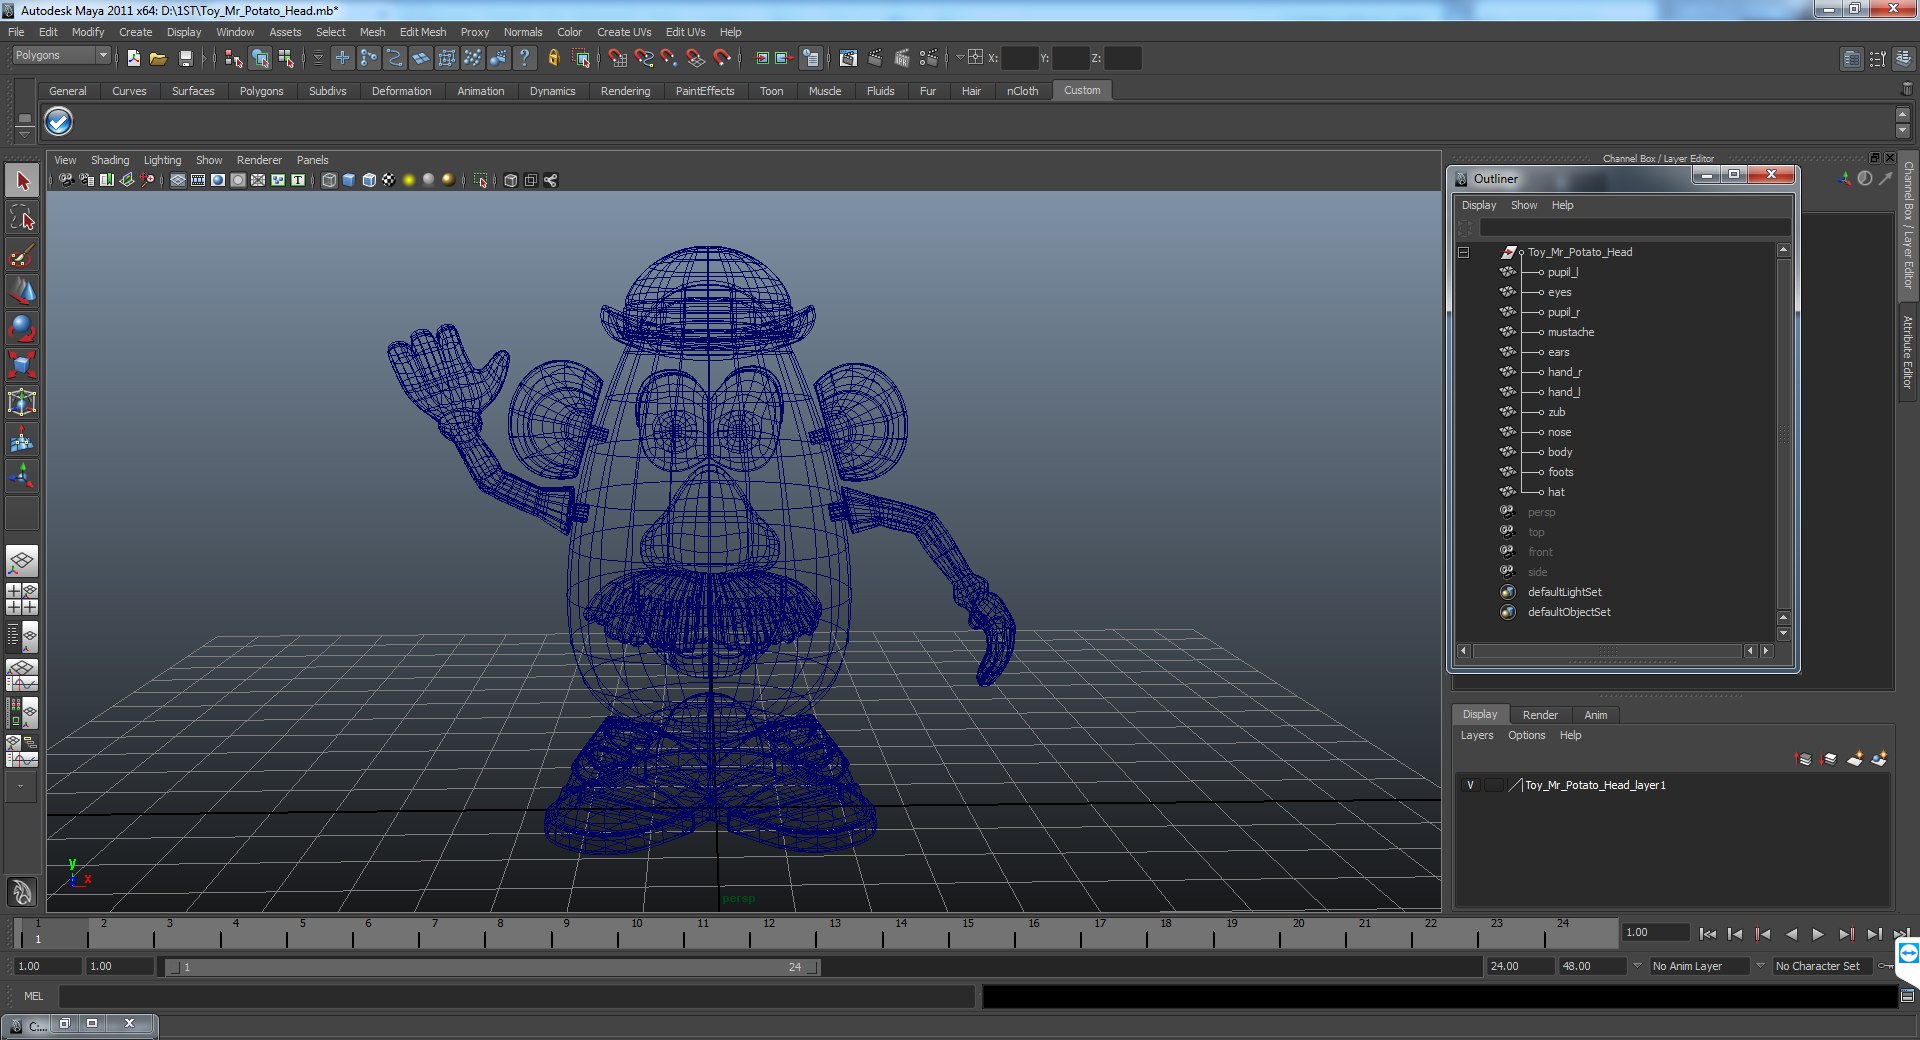1920x1040 pixels.
Task: Choose the Rotate tool sphere icon
Action: 22,328
